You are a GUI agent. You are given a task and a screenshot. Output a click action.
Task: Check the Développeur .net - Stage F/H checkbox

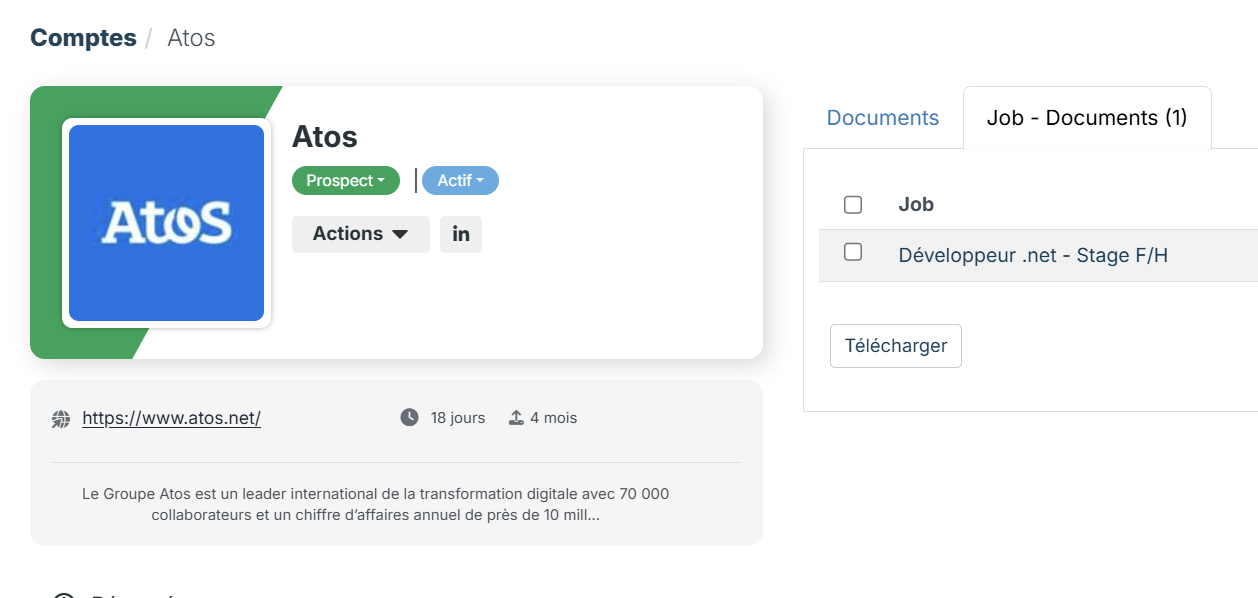click(x=853, y=252)
